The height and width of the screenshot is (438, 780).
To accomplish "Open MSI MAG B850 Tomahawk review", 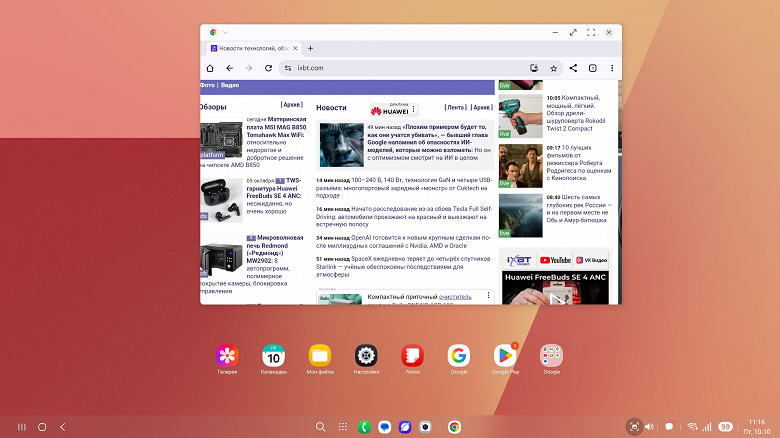I will tap(276, 142).
